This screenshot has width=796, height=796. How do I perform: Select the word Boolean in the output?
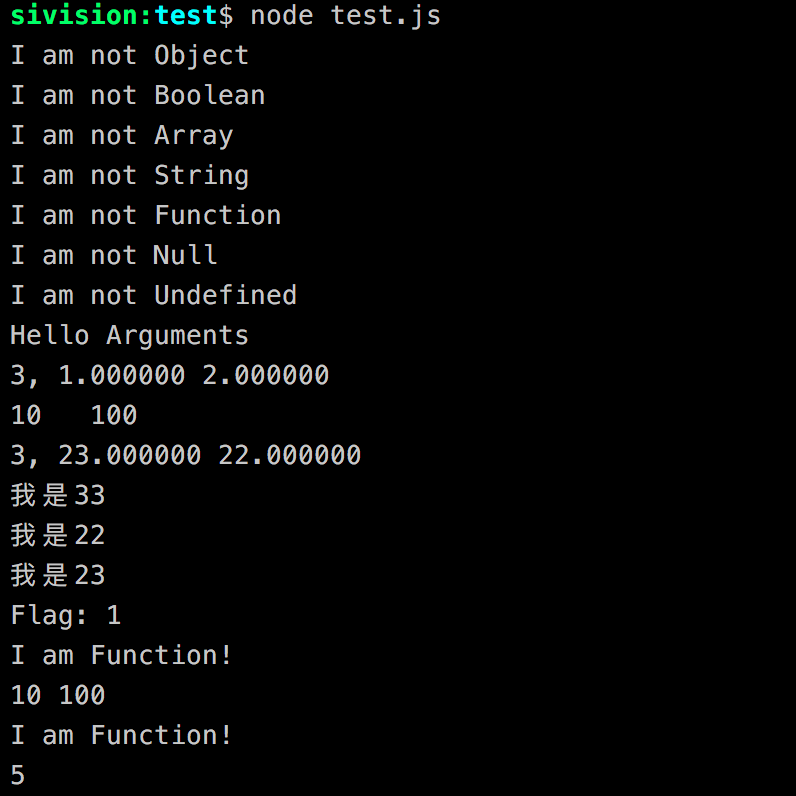click(x=210, y=96)
